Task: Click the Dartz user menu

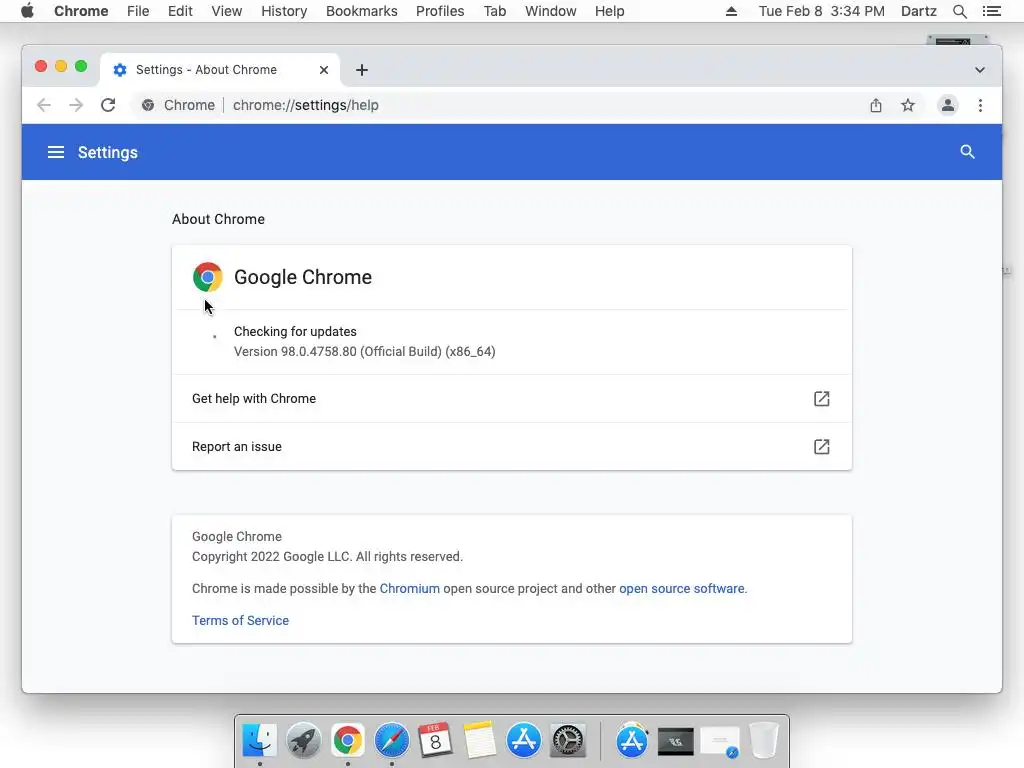Action: 919,11
